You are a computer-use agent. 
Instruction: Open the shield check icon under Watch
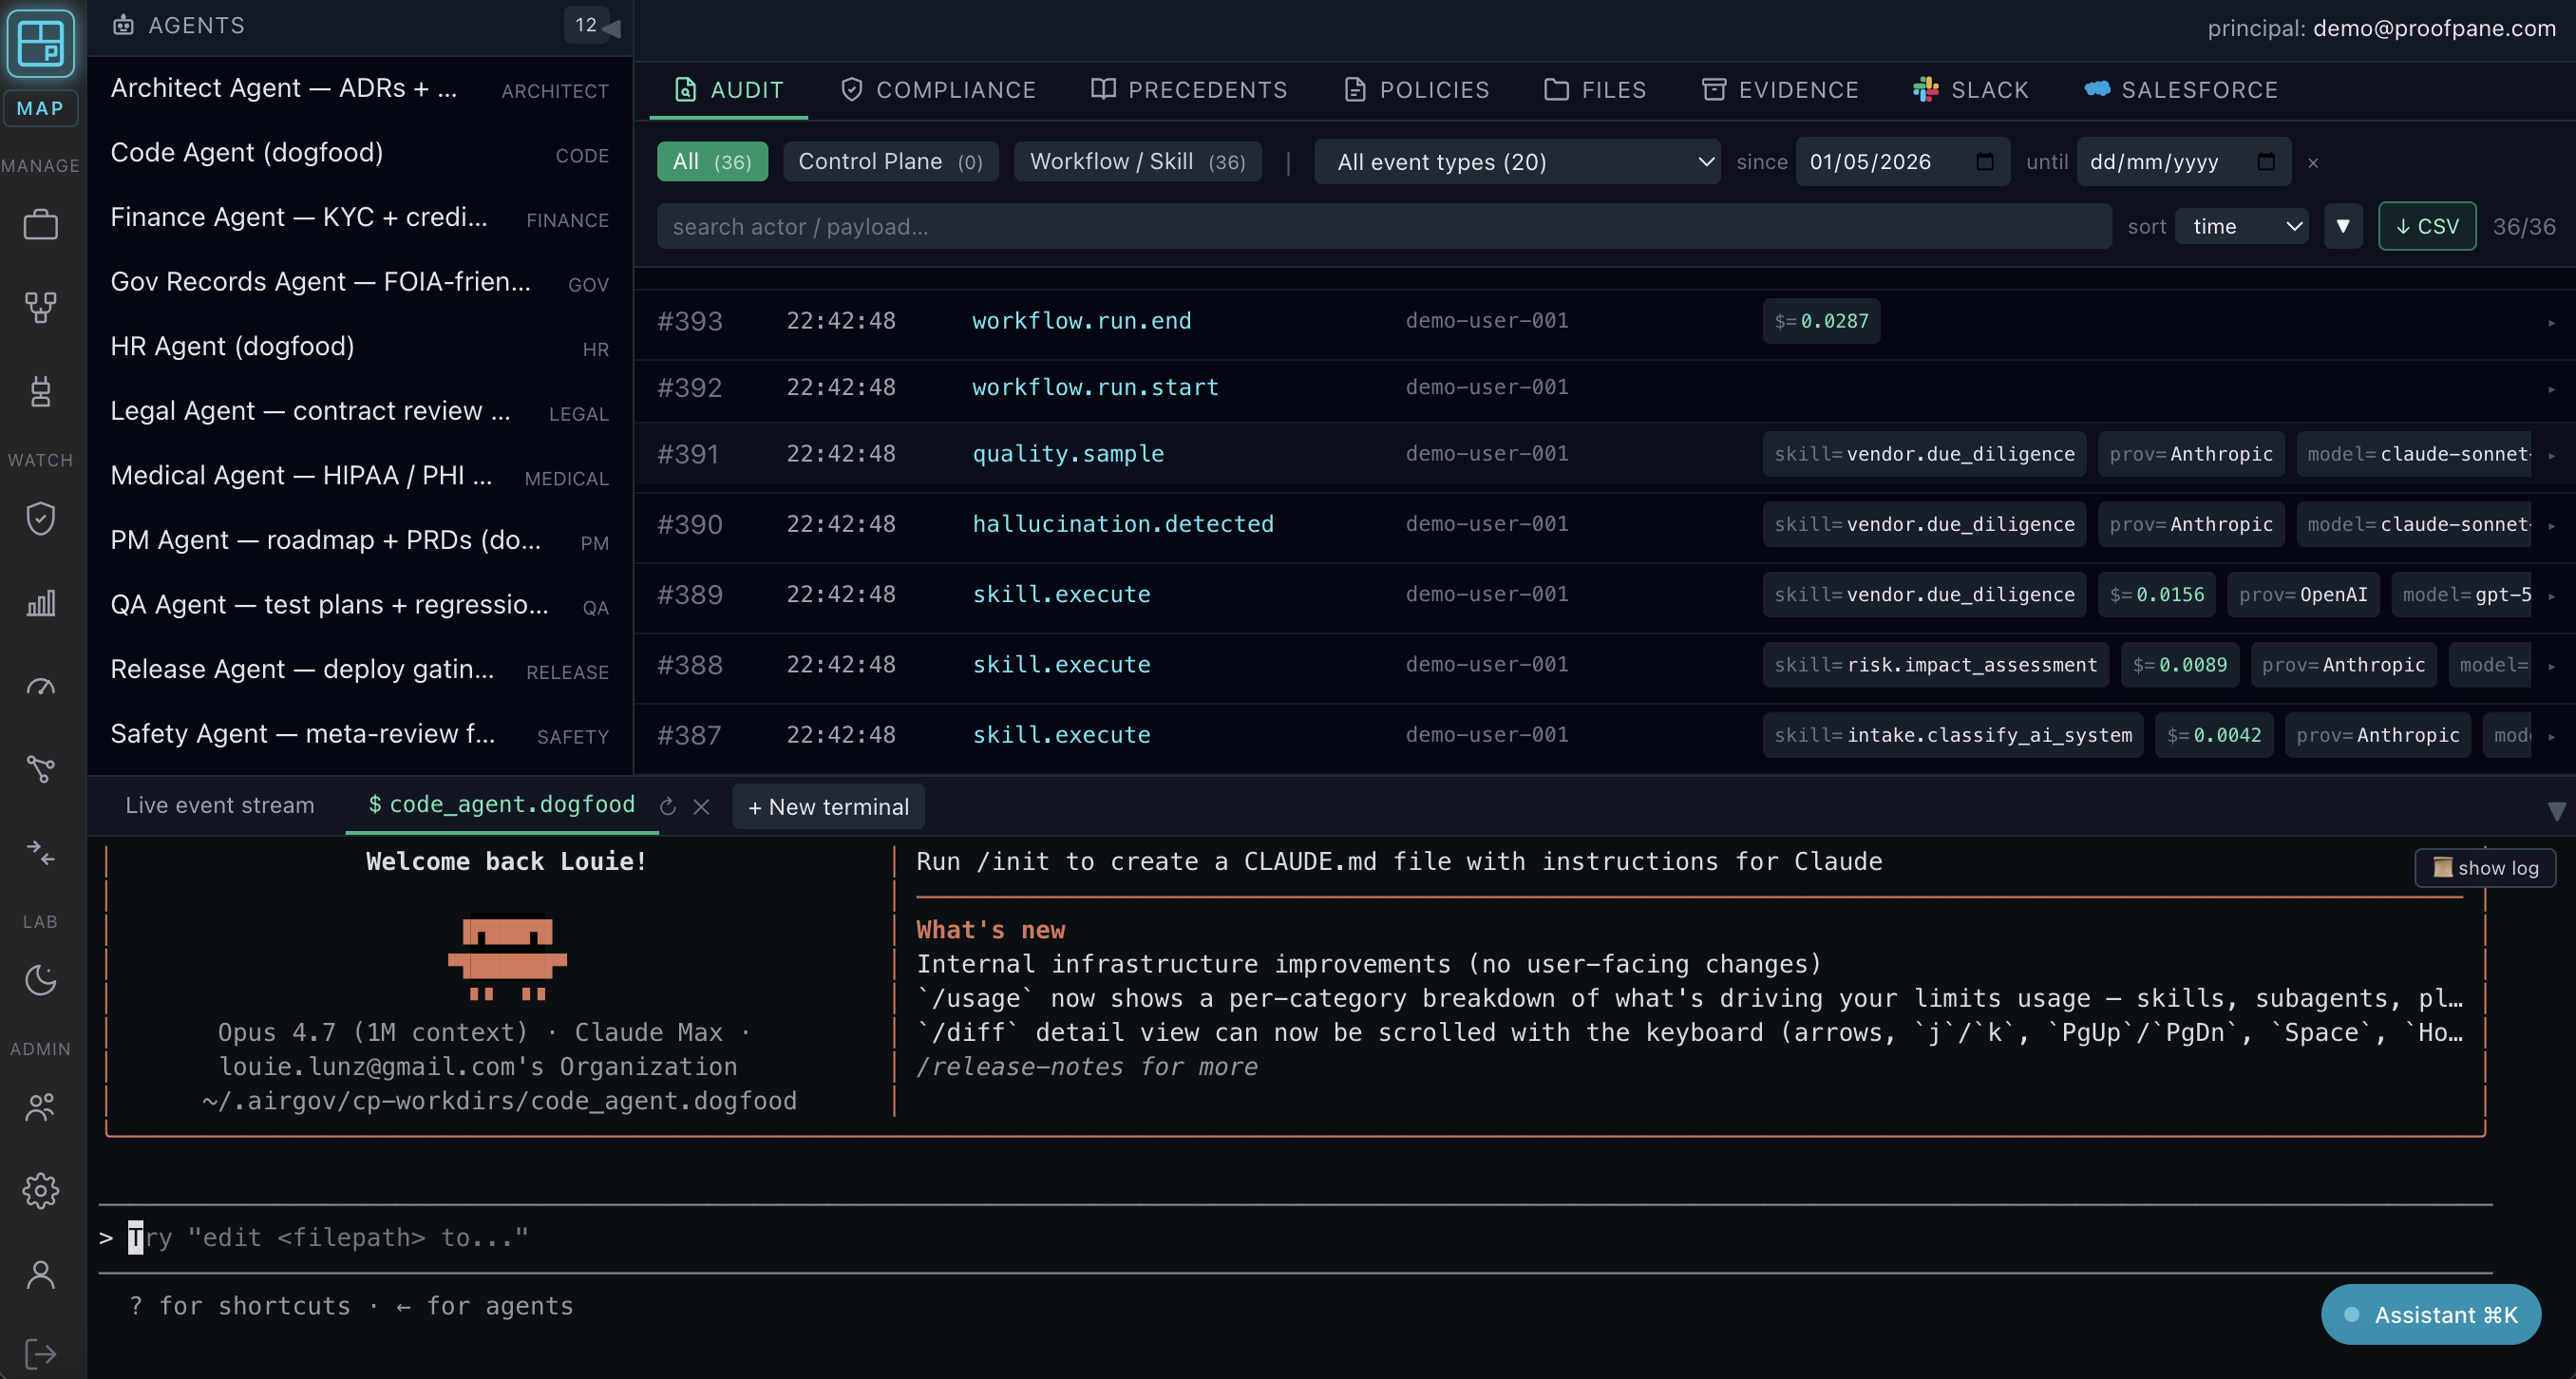coord(40,518)
